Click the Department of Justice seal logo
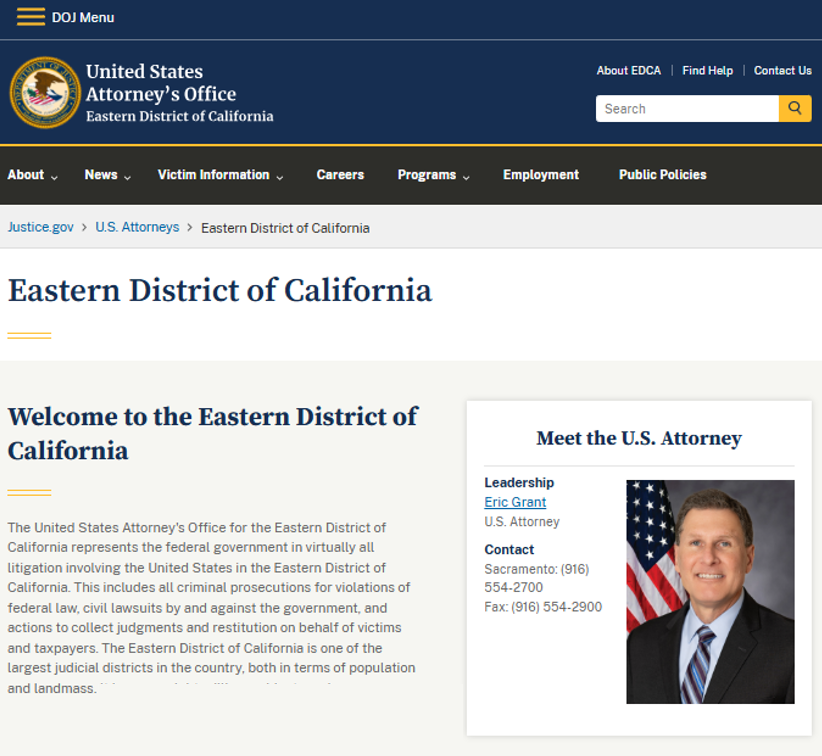Image resolution: width=822 pixels, height=756 pixels. coord(45,92)
